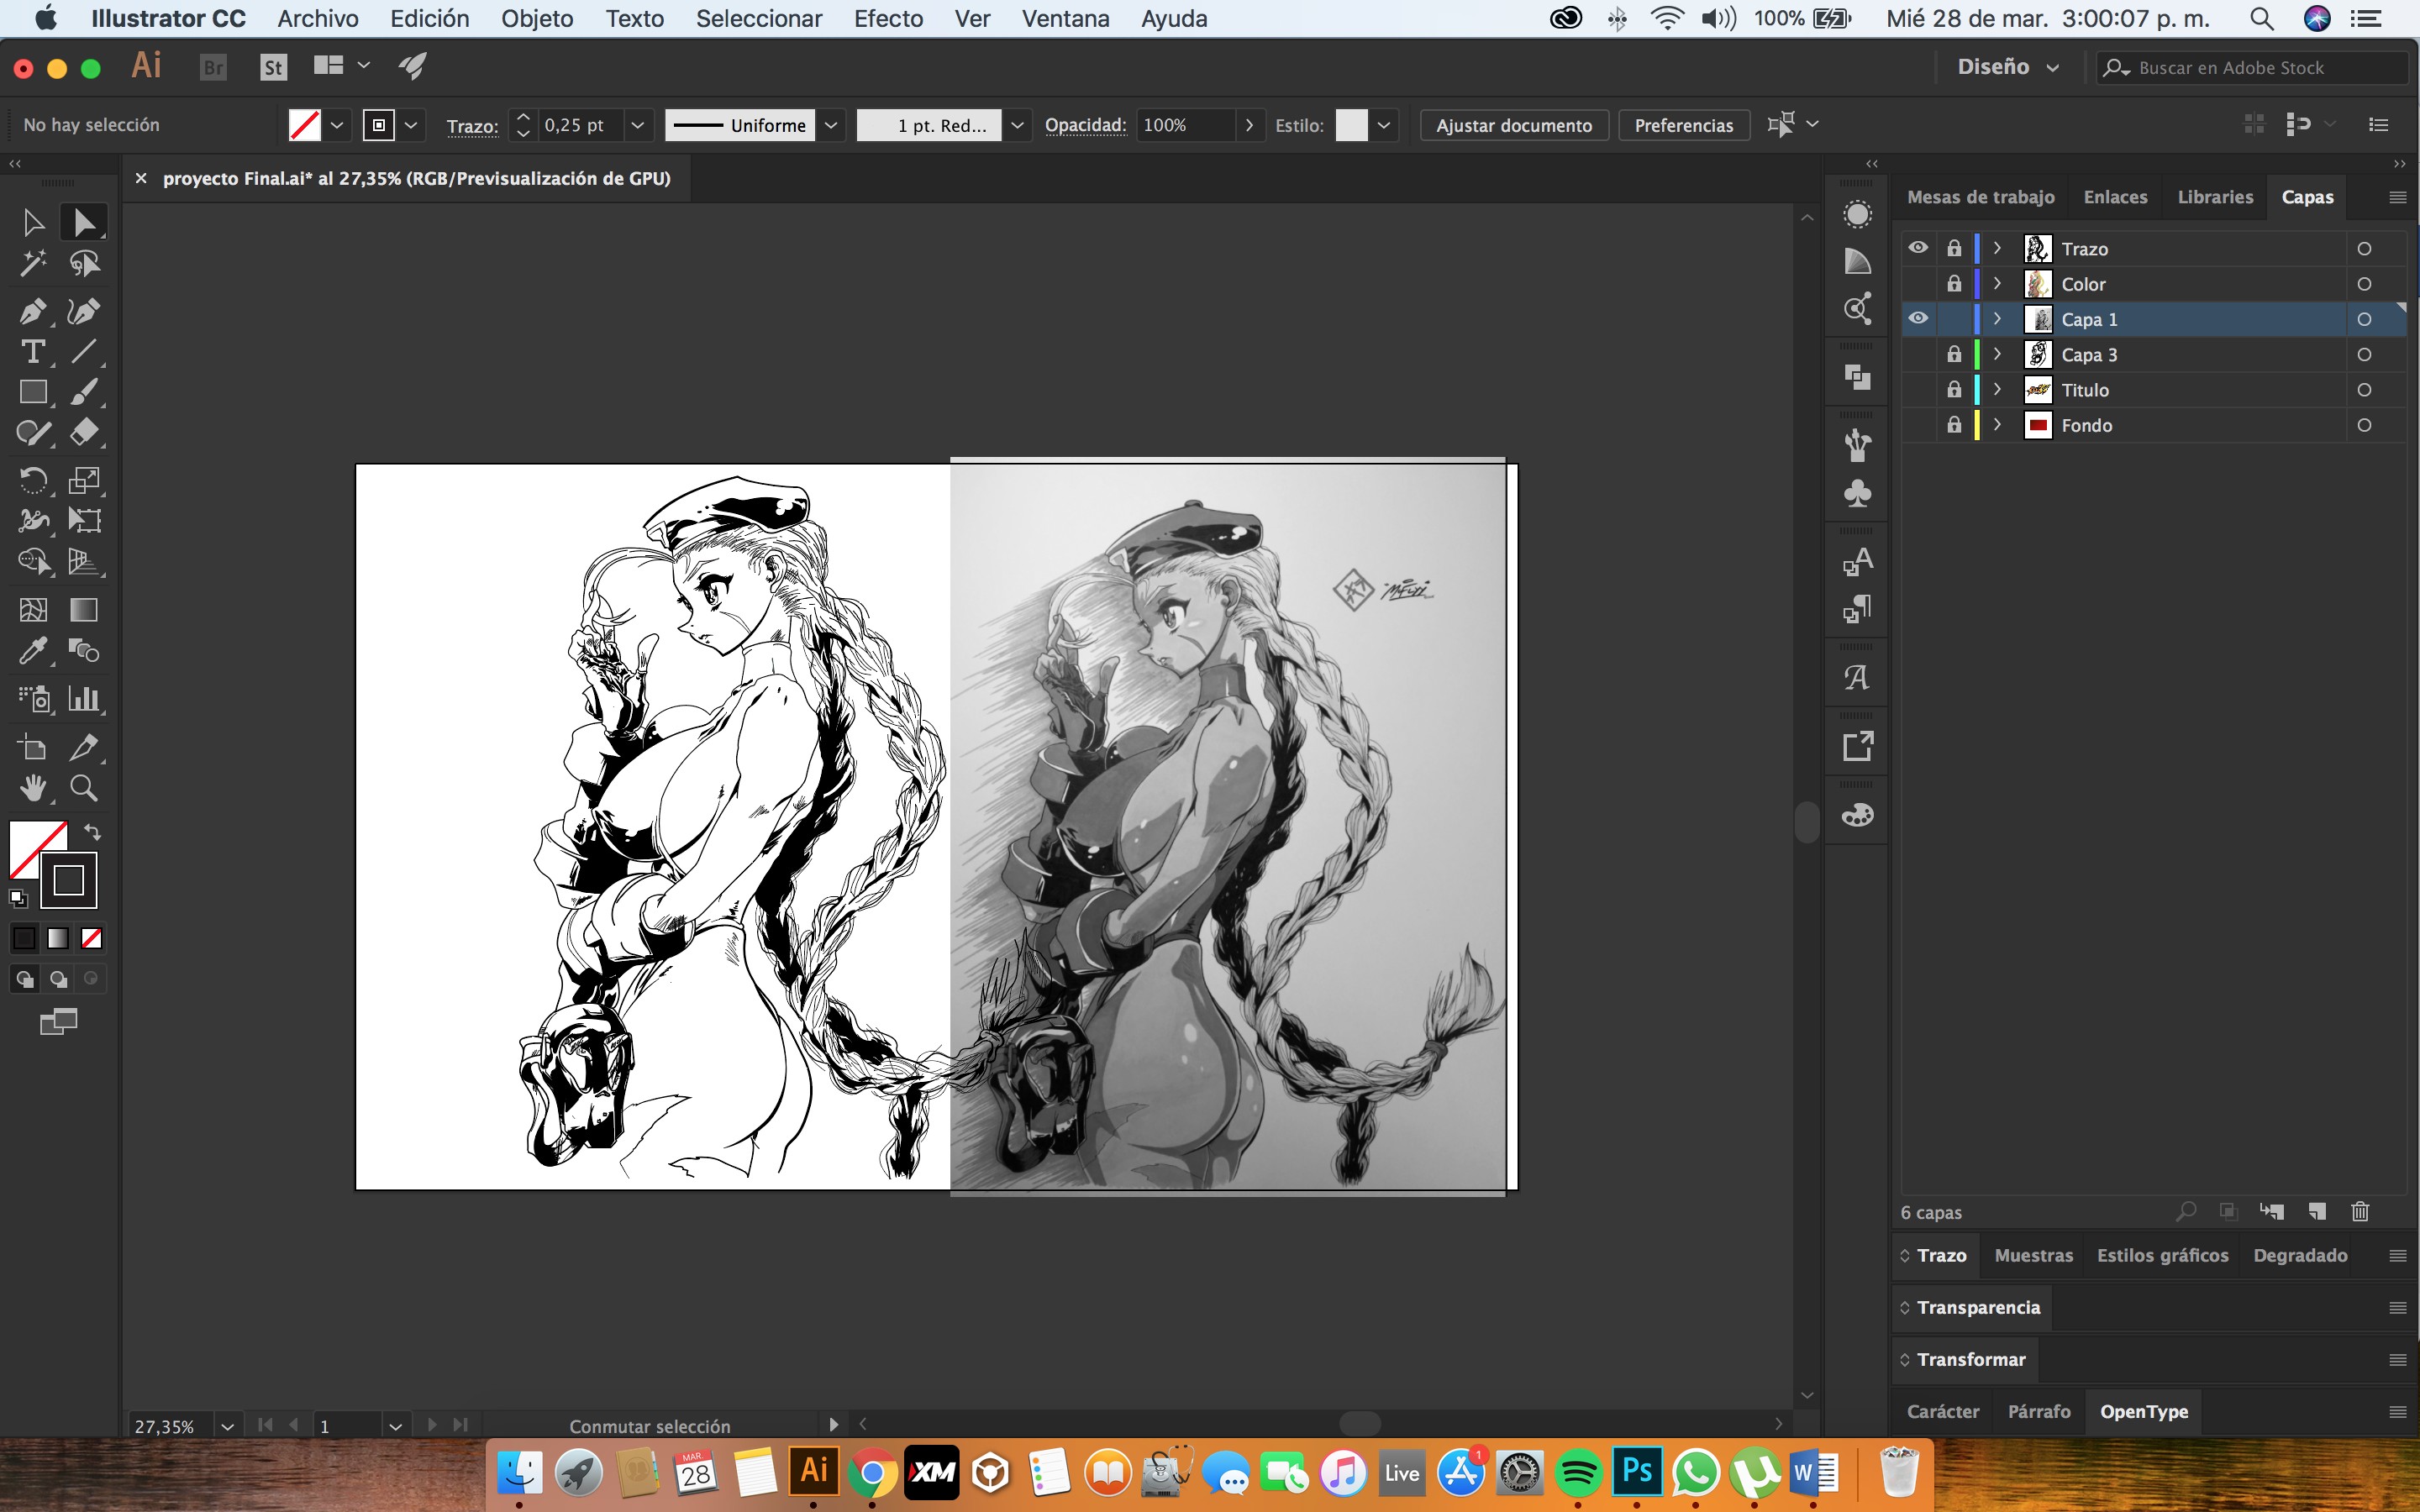Select the Shape Builder tool
The image size is (2420, 1512).
33,561
